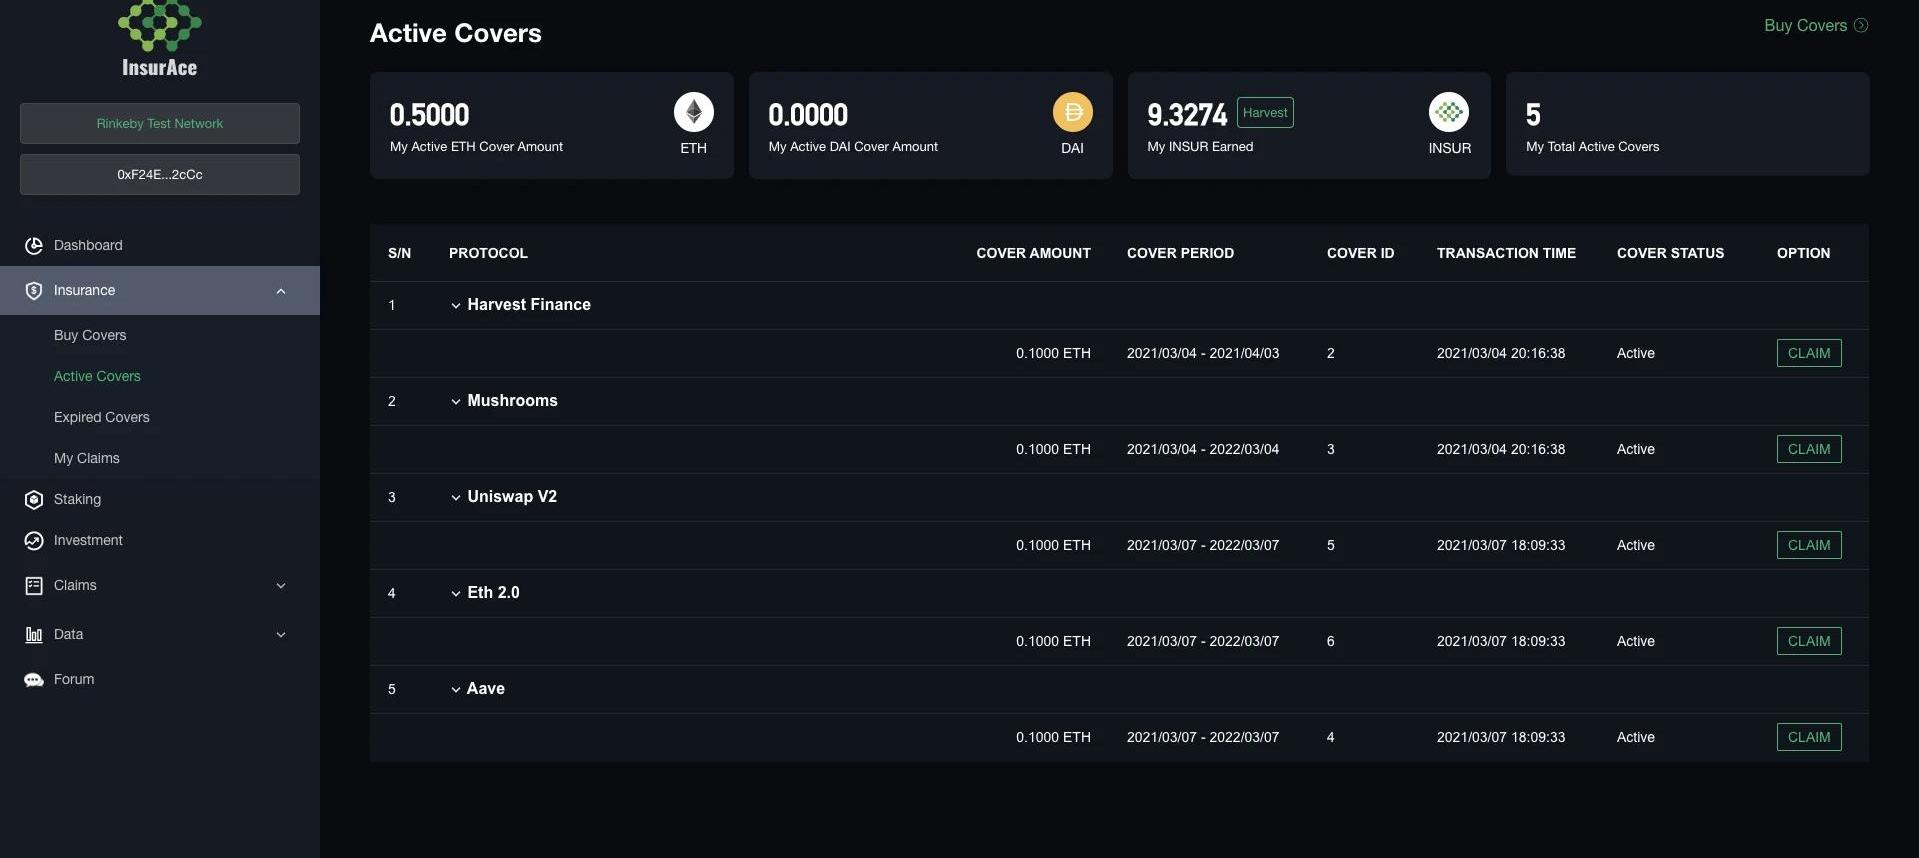The height and width of the screenshot is (858, 1919).
Task: Click the Ethereum ETH coin icon
Action: 693,112
